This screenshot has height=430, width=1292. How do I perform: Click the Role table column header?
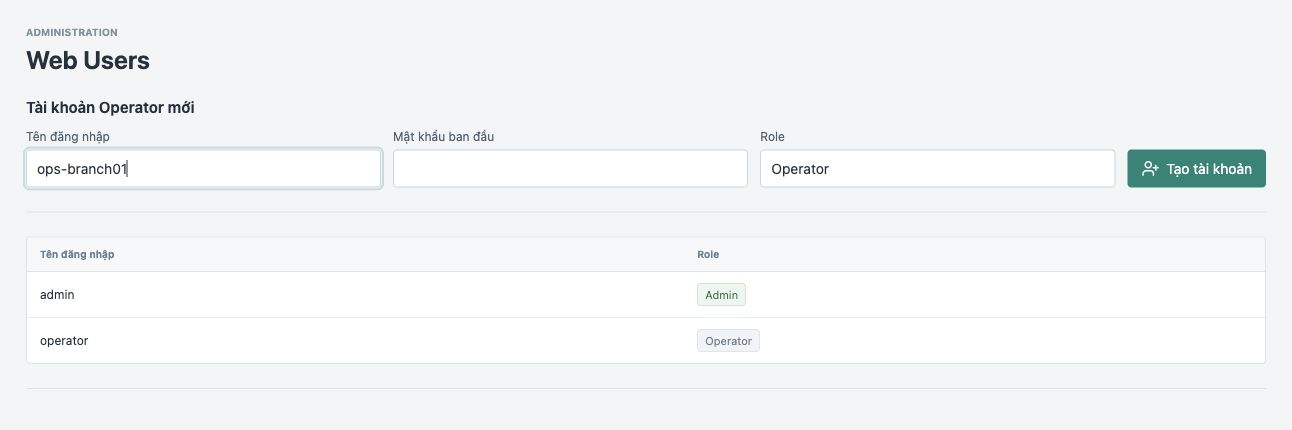708,255
